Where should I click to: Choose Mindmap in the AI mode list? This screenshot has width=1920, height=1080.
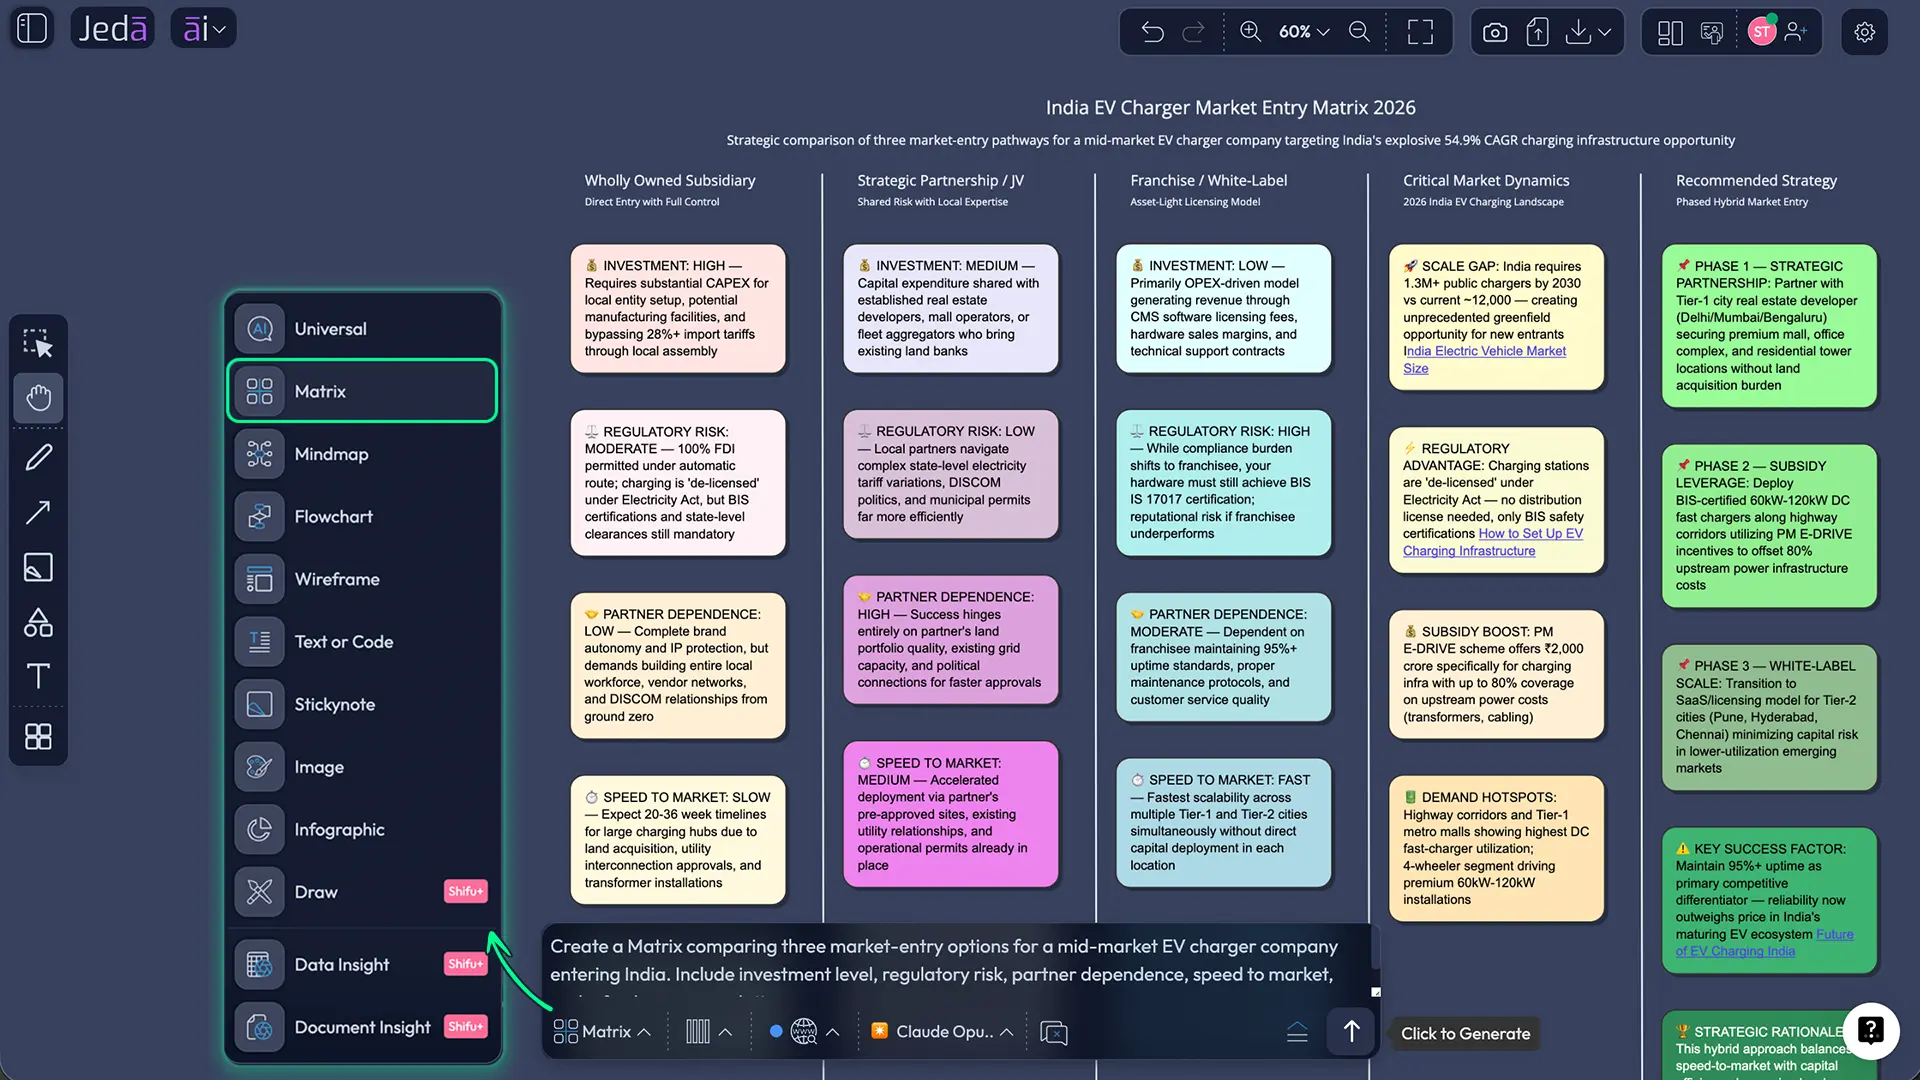tap(362, 454)
